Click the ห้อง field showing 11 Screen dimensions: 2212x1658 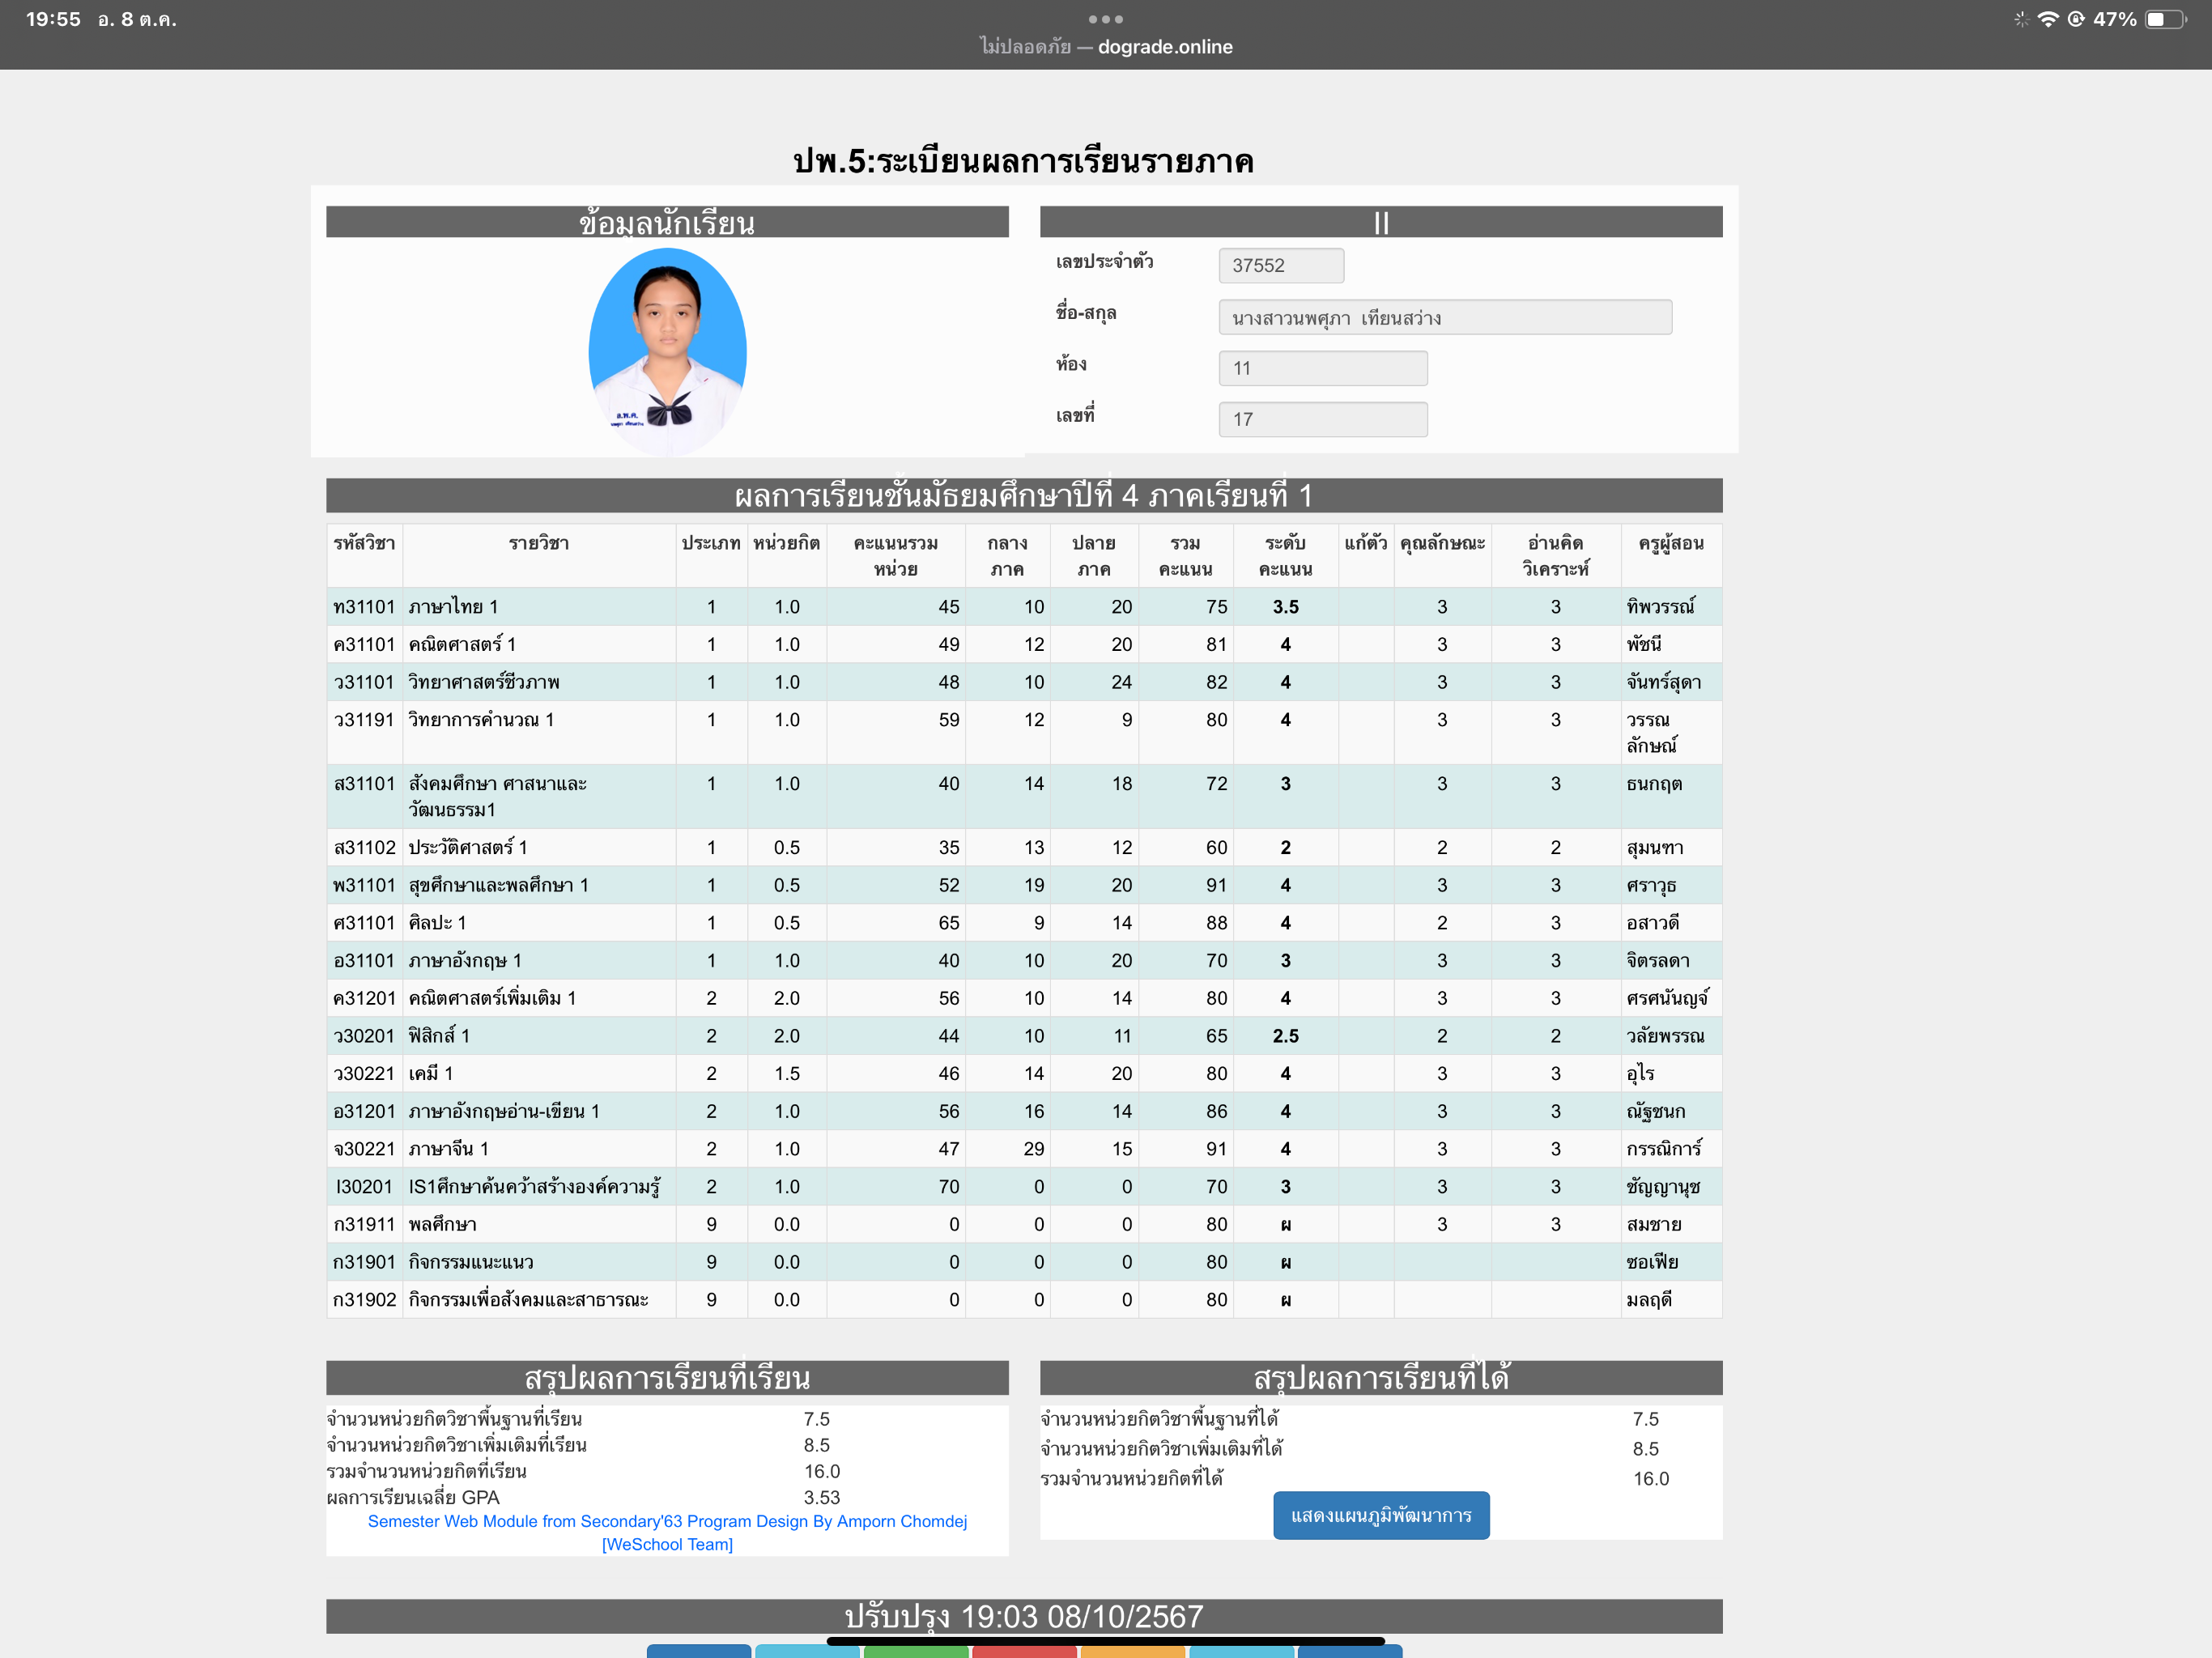pyautogui.click(x=1323, y=368)
